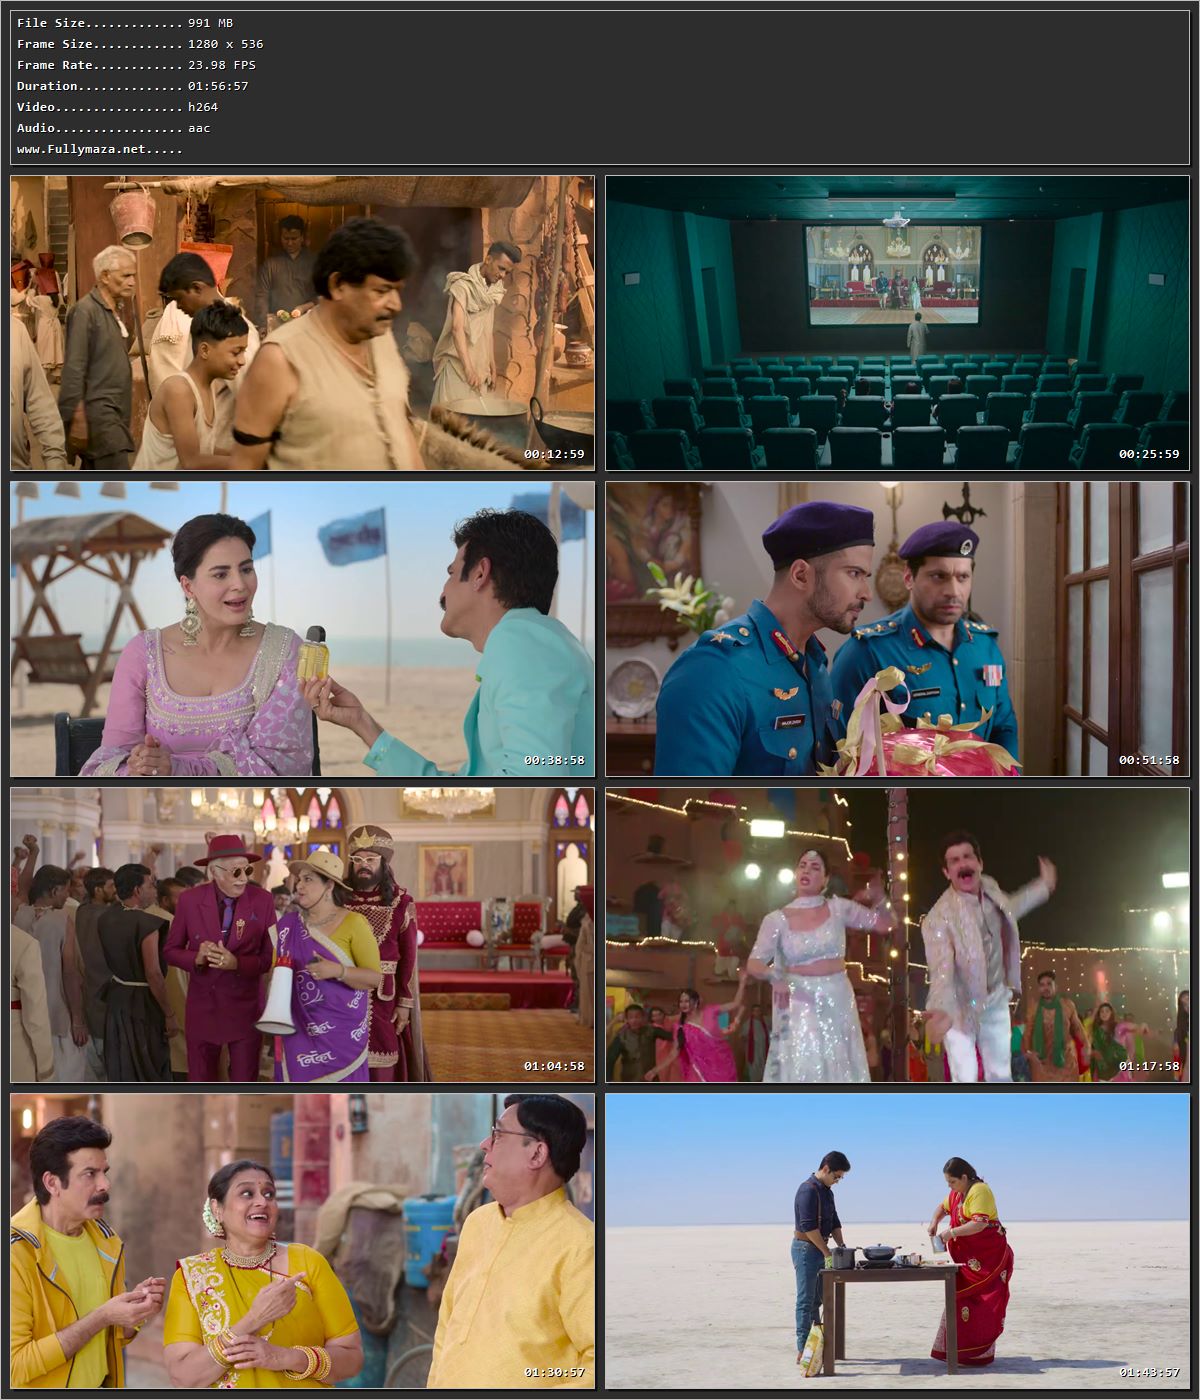Click the 01:30:57 timestamp label
The width and height of the screenshot is (1200, 1400).
pyautogui.click(x=554, y=1372)
